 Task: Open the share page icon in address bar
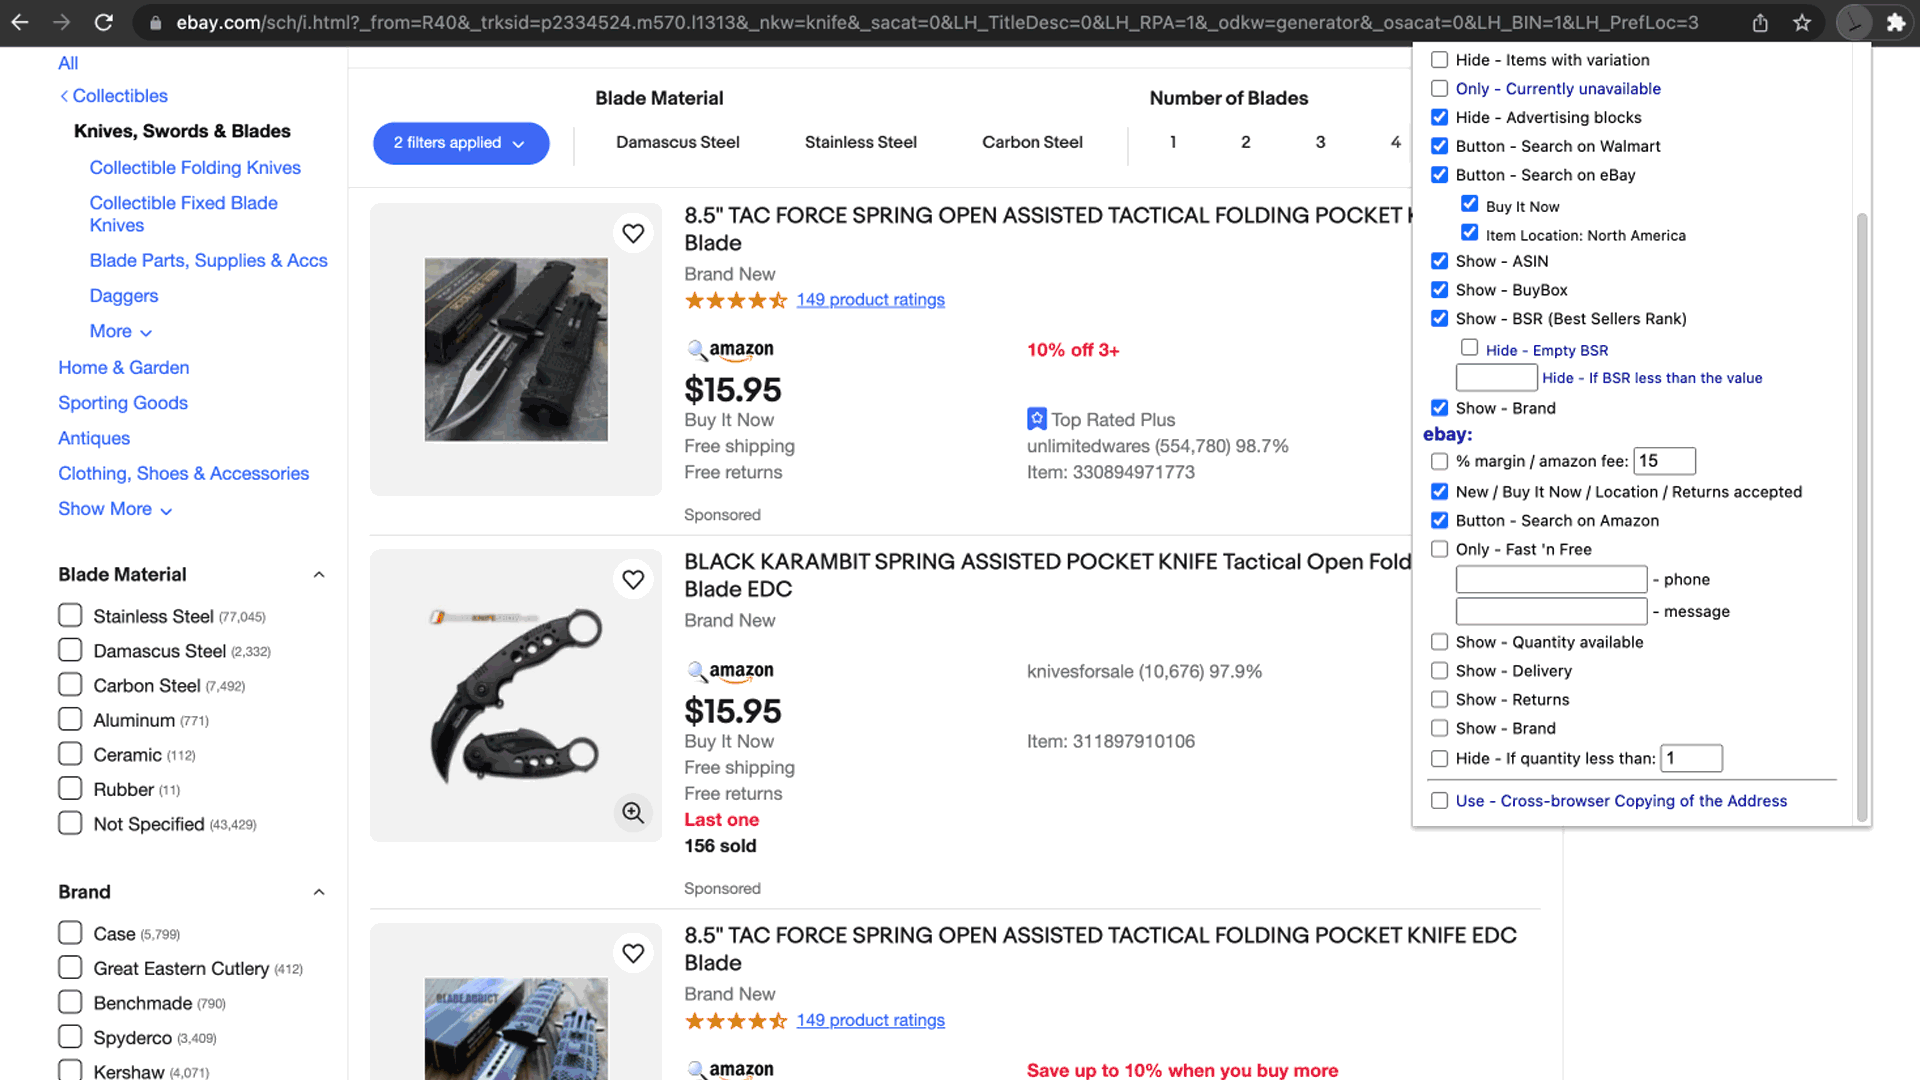click(1760, 22)
